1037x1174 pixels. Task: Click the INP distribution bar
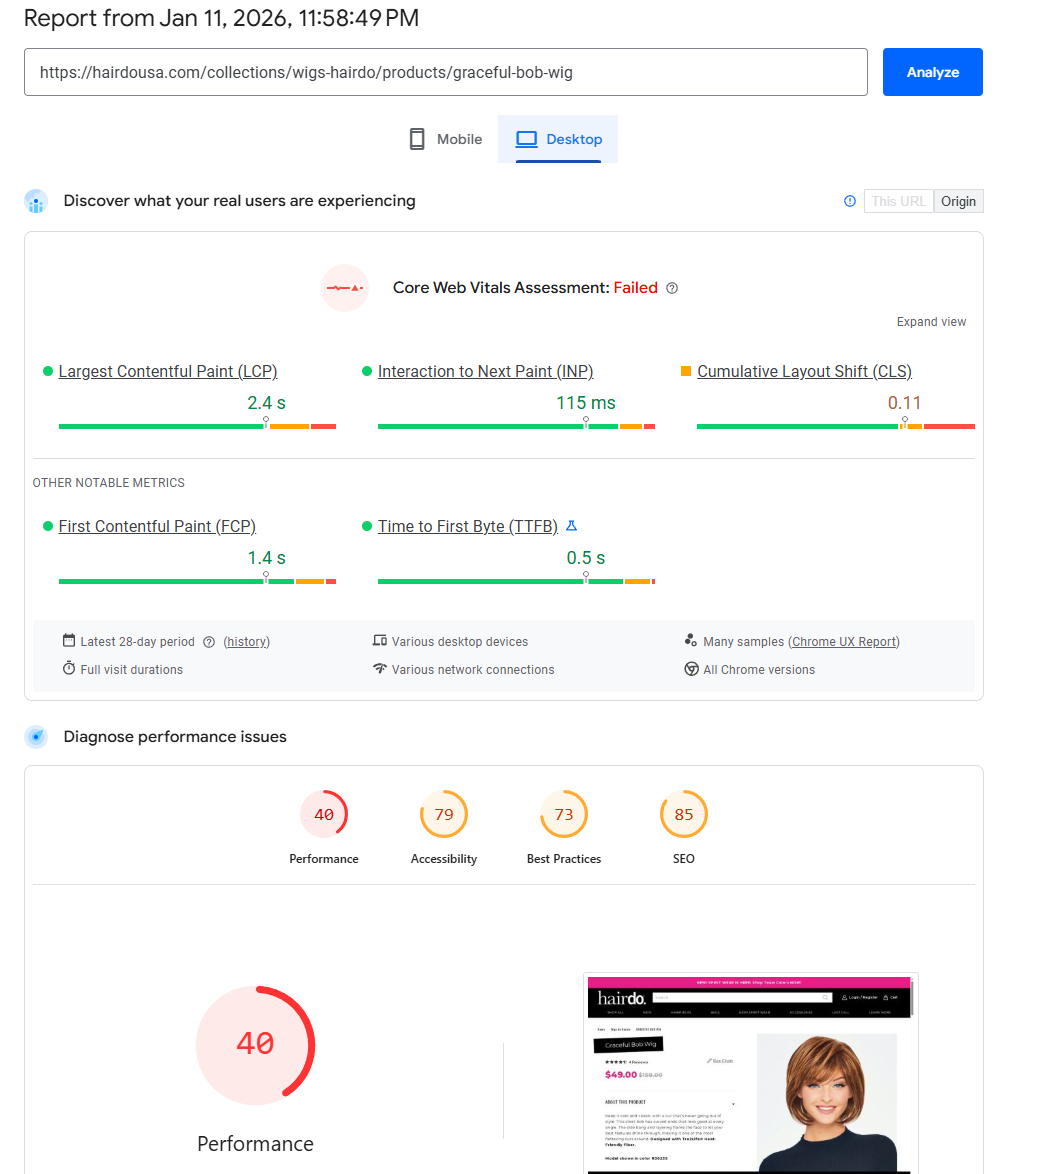516,426
